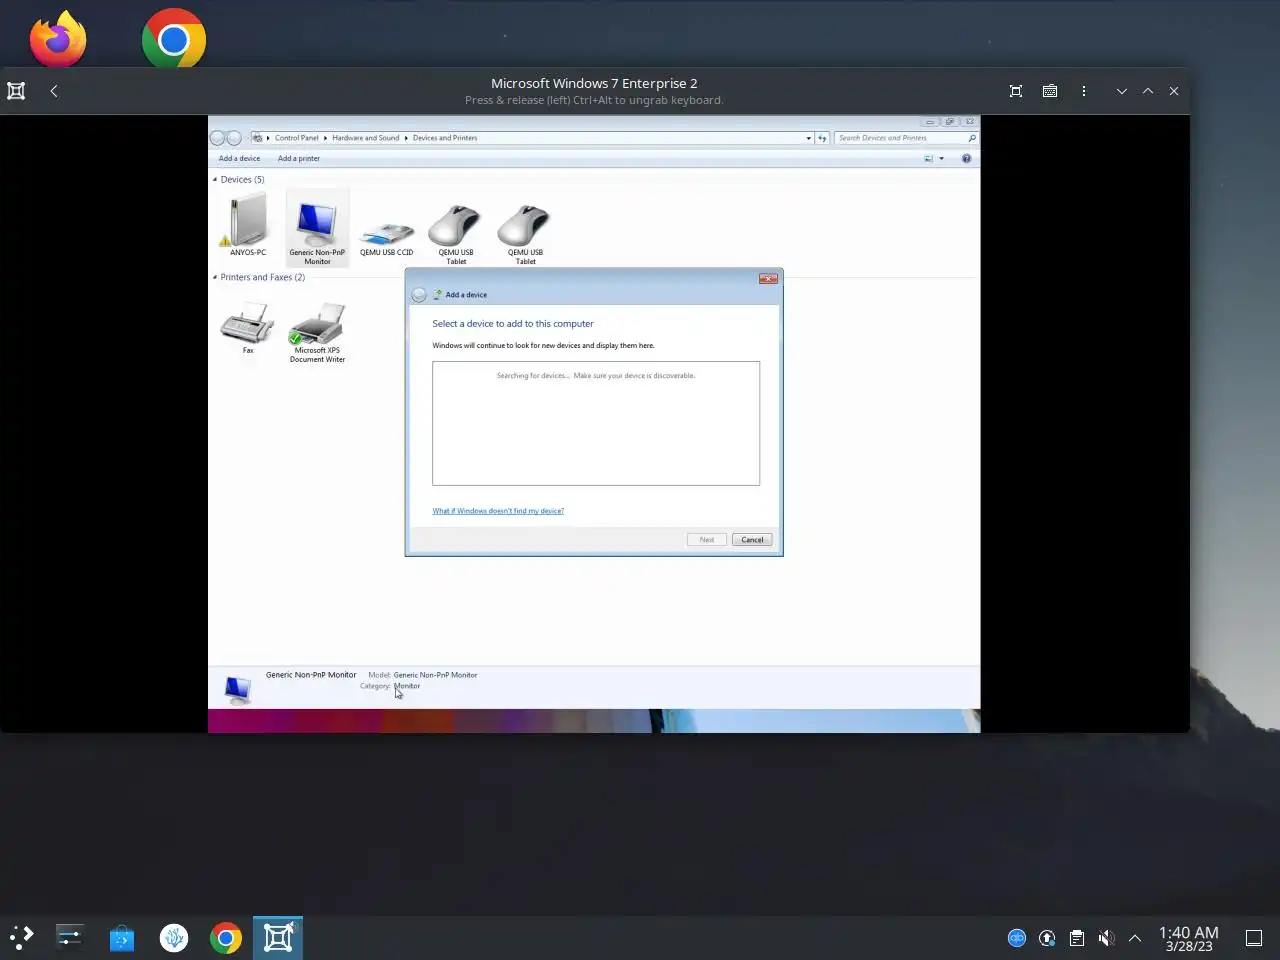Click the 'Searching for devices...' text
The width and height of the screenshot is (1280, 960).
(596, 376)
